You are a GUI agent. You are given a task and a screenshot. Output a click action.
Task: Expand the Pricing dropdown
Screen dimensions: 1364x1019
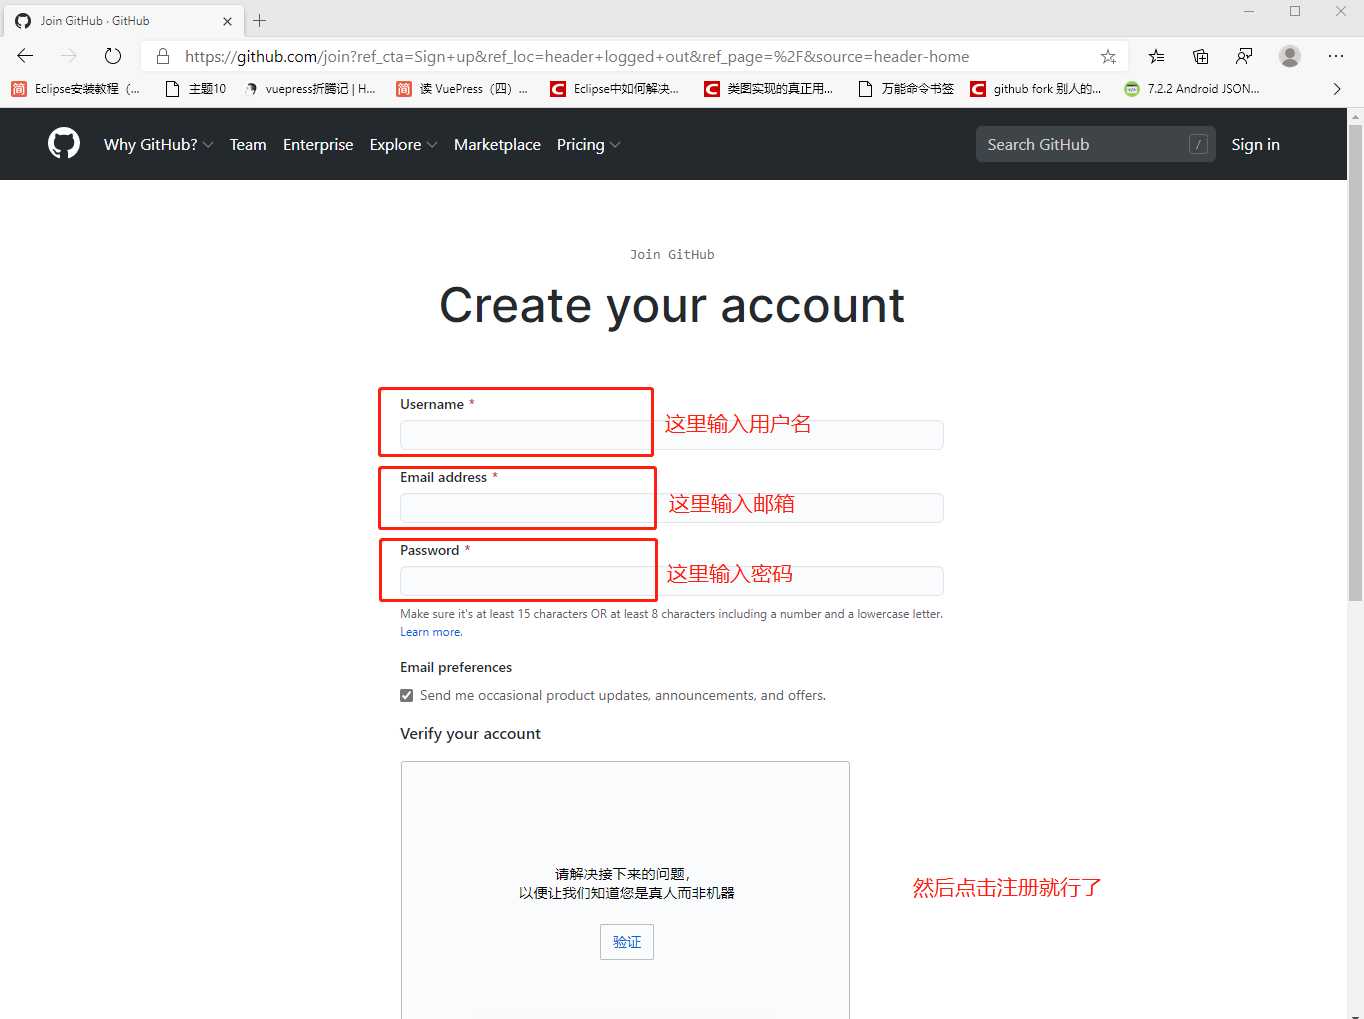coord(588,145)
